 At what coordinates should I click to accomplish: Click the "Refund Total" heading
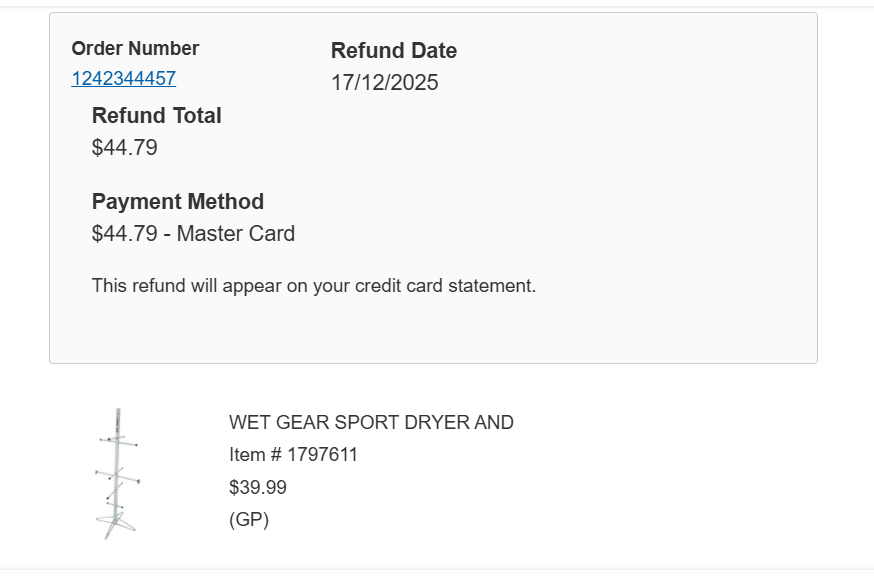[x=157, y=116]
